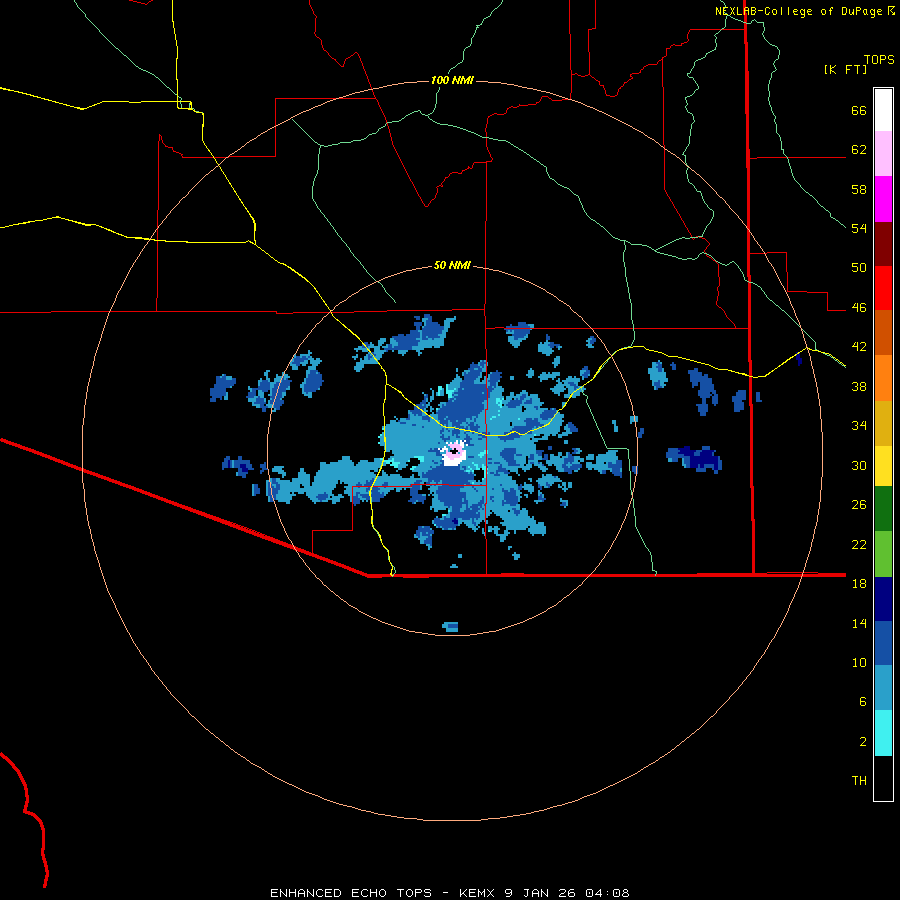Select the "10" legend number

coord(859,662)
